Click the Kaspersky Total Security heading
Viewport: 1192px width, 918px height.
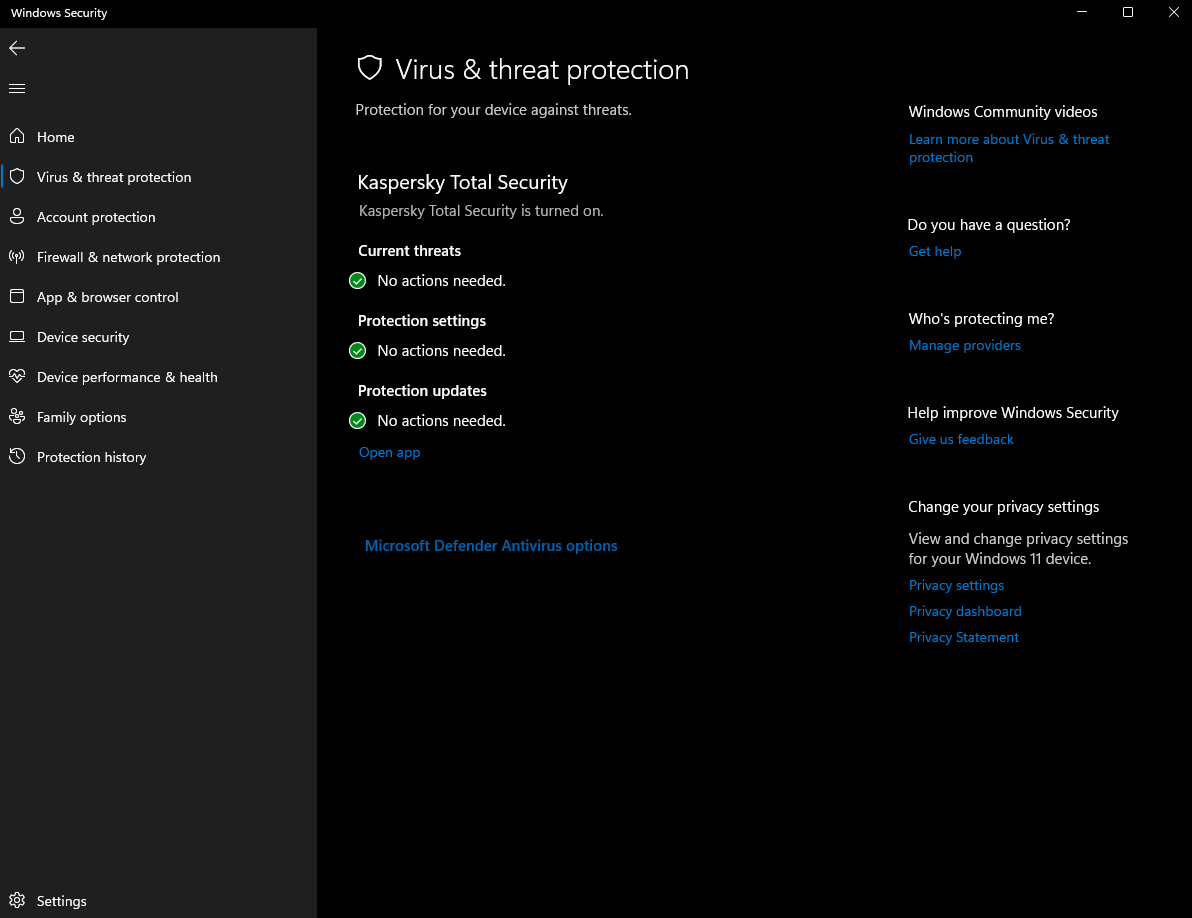(462, 182)
